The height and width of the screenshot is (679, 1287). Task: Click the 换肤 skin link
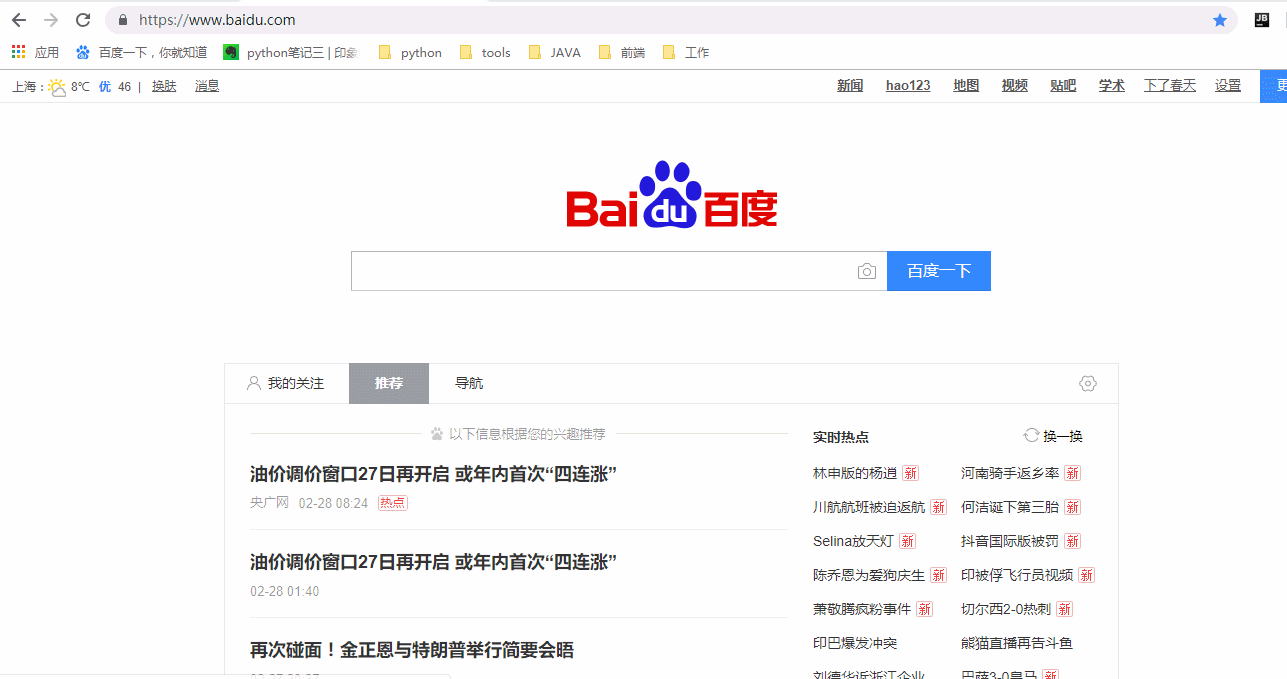coord(164,87)
